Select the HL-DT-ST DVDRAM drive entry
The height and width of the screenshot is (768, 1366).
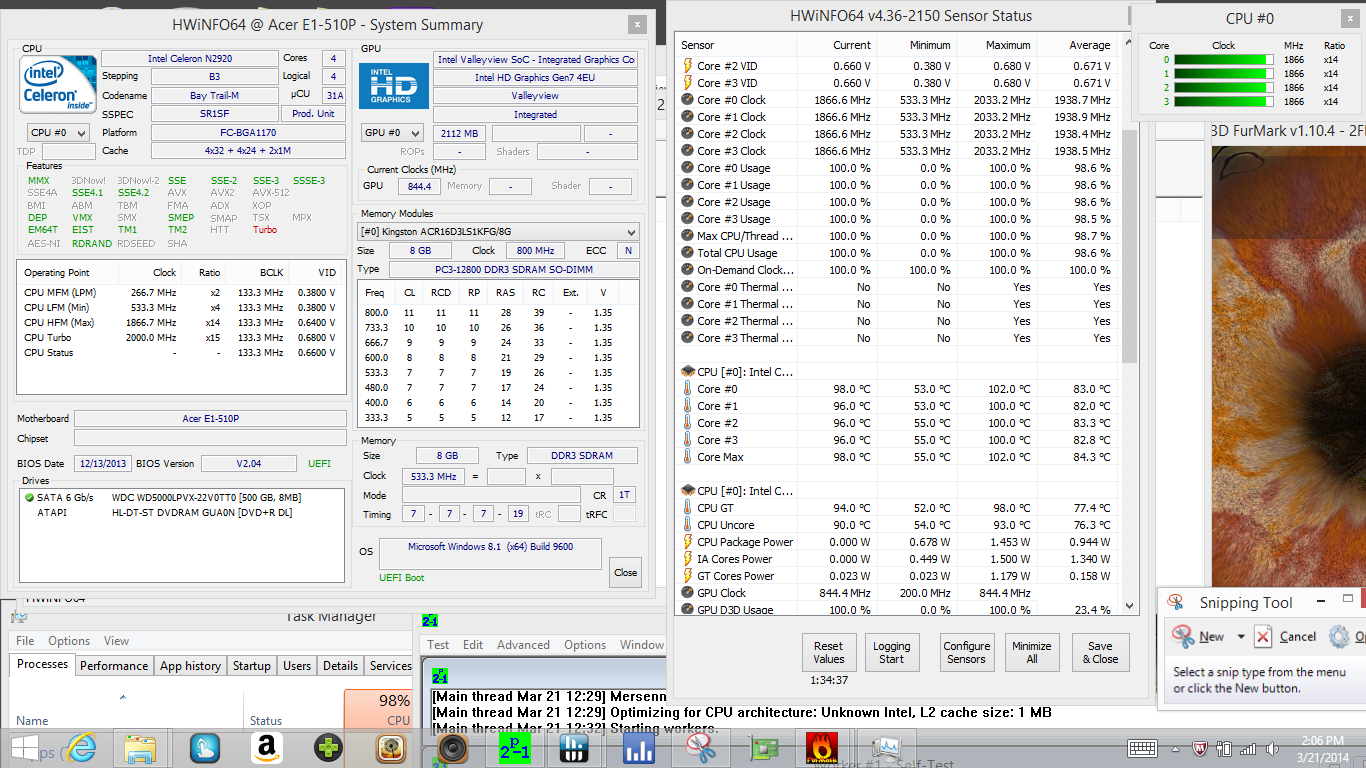(182, 512)
